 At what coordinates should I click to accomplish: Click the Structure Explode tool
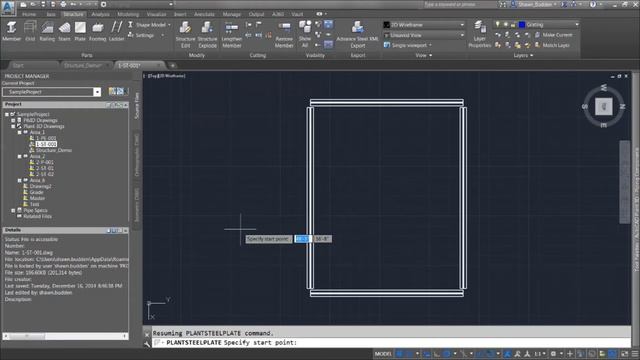click(207, 35)
